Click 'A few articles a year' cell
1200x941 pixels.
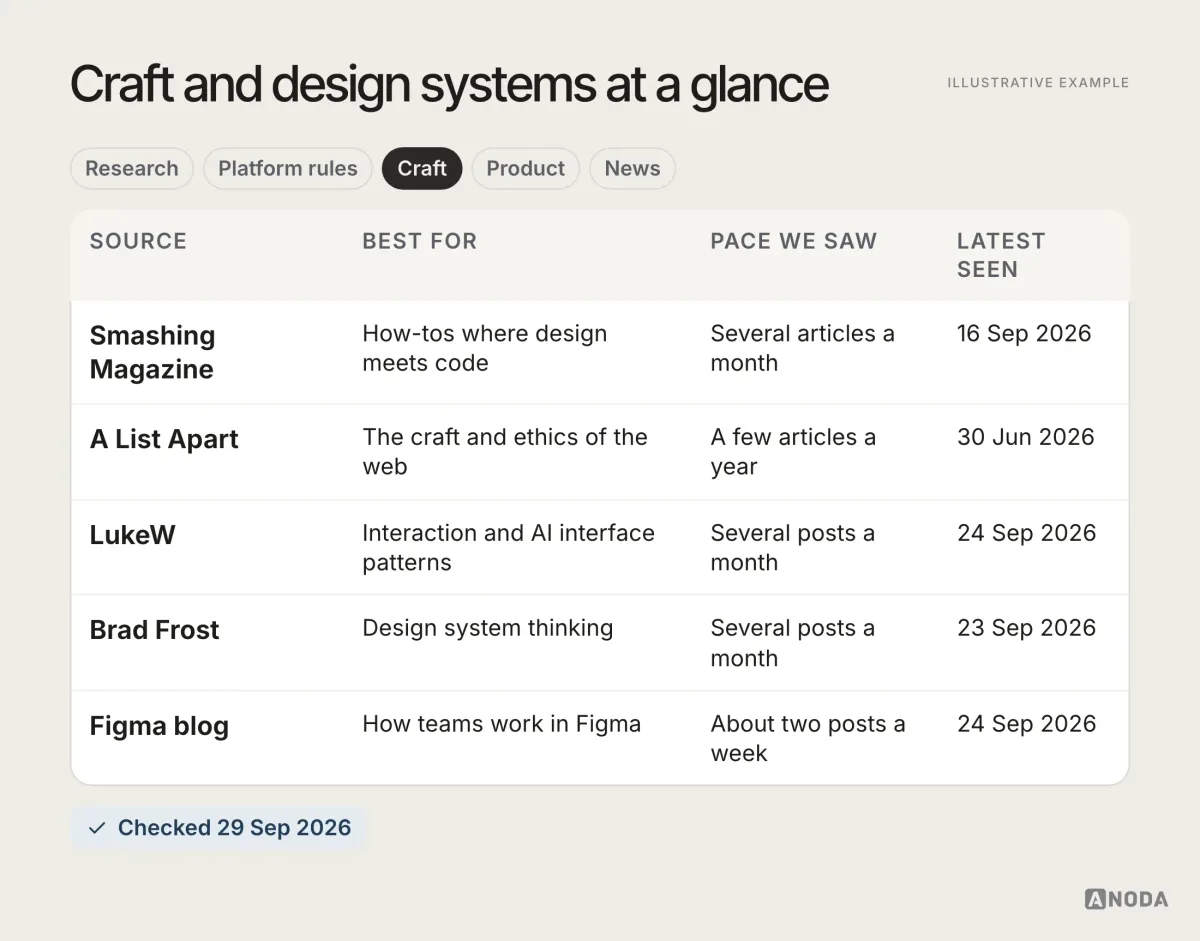coord(793,451)
